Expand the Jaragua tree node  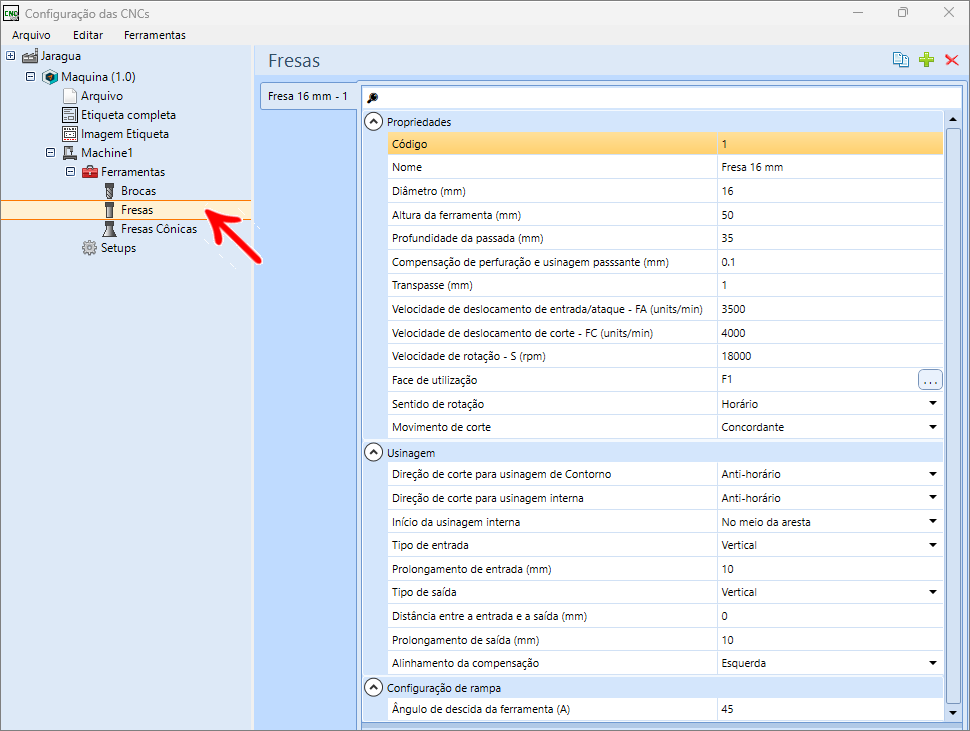click(11, 56)
